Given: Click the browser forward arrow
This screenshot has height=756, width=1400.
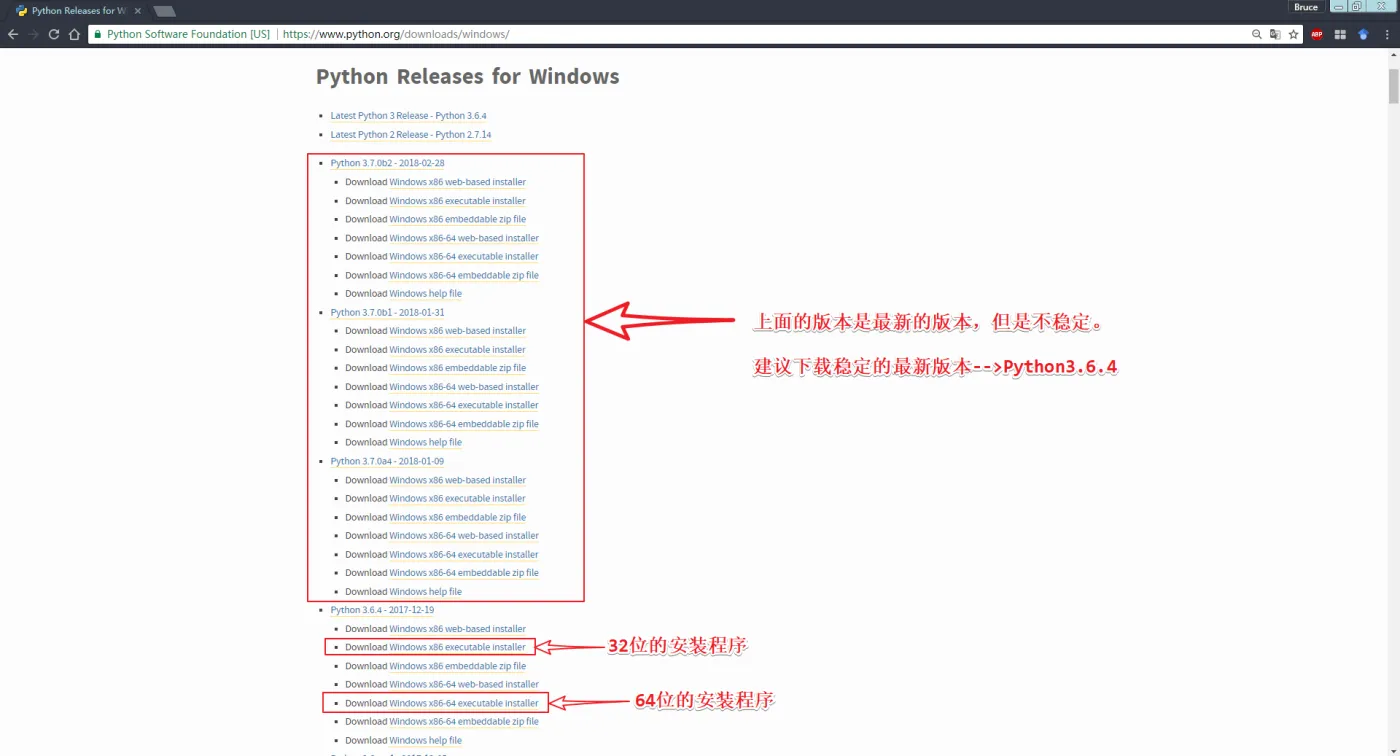Looking at the screenshot, I should 34,34.
